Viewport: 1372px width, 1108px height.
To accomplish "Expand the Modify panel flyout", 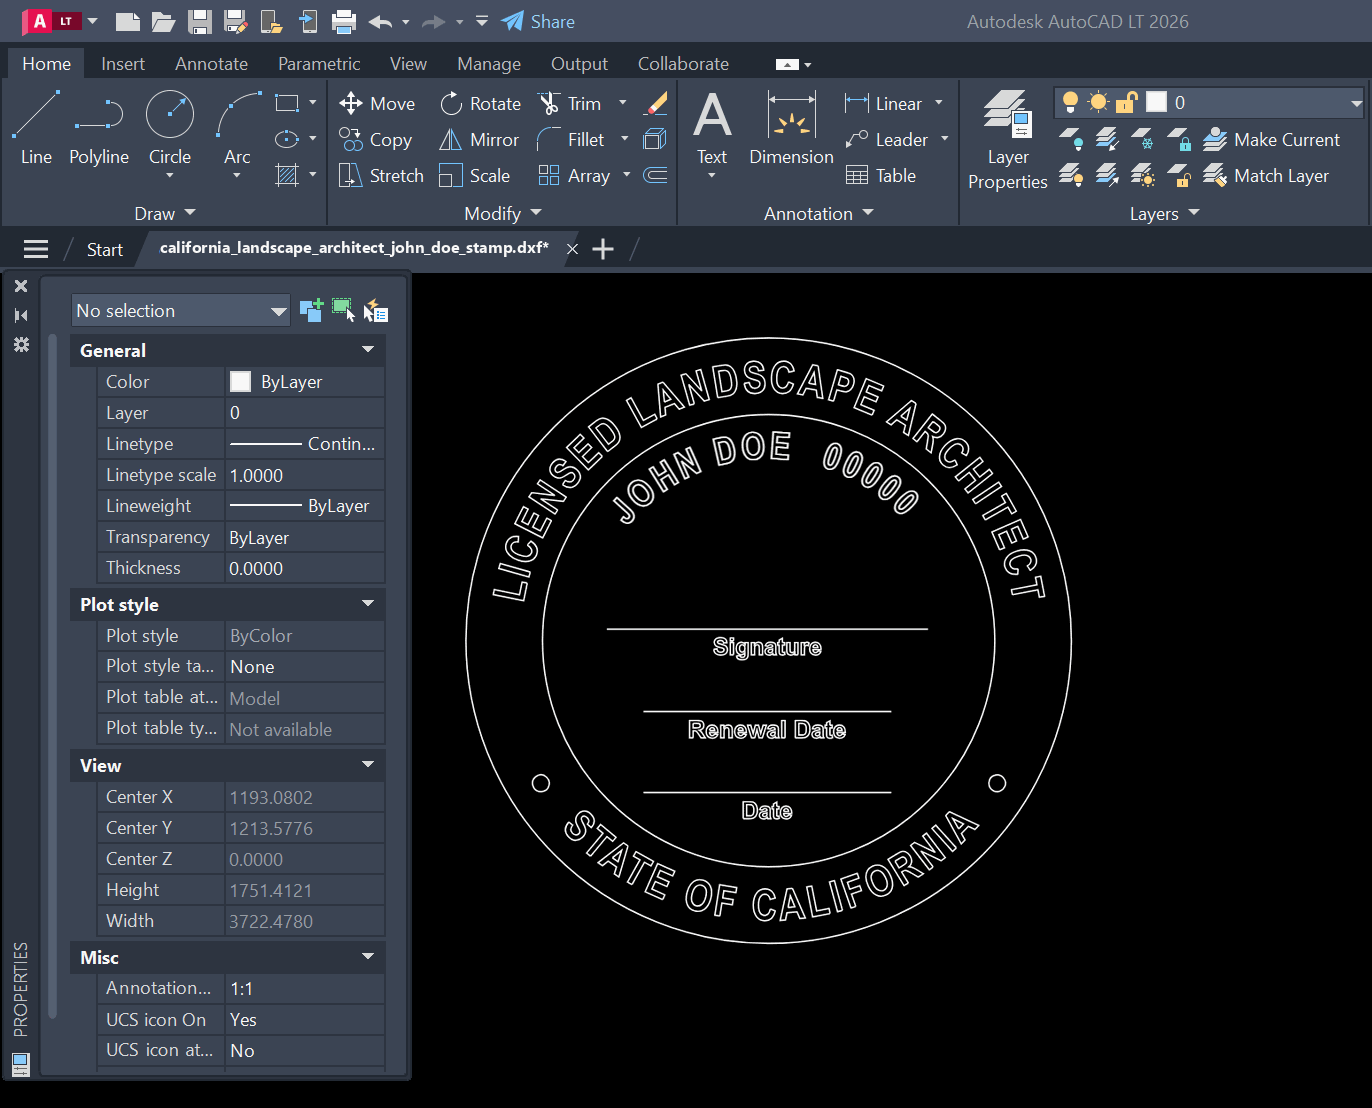I will (503, 213).
